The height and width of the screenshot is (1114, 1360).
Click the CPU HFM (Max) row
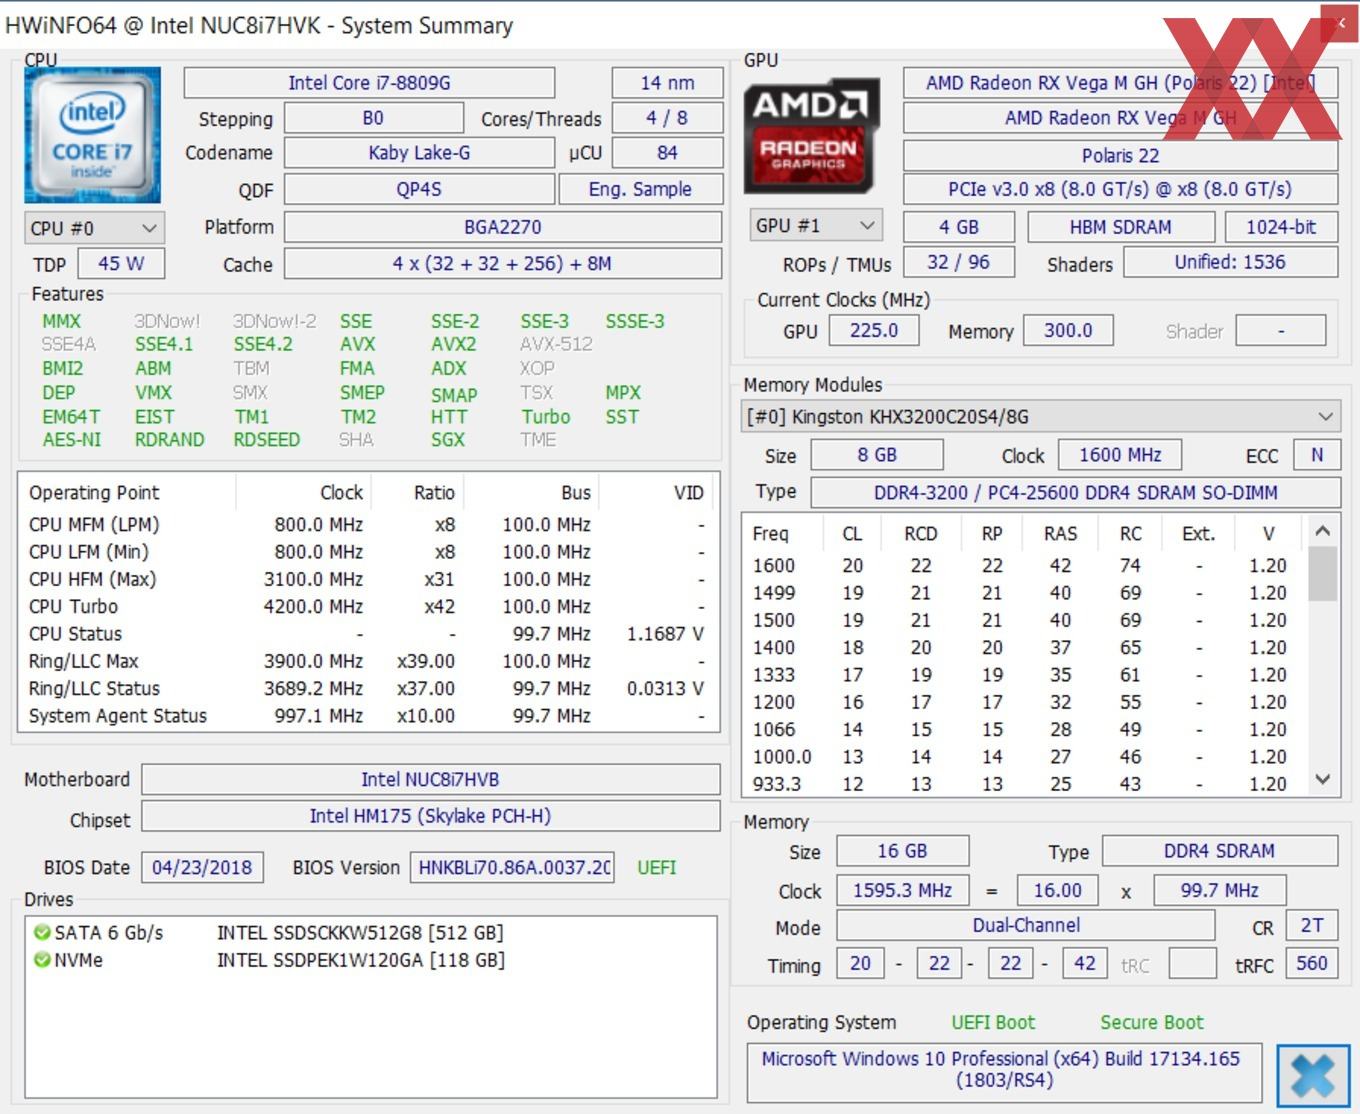[368, 579]
